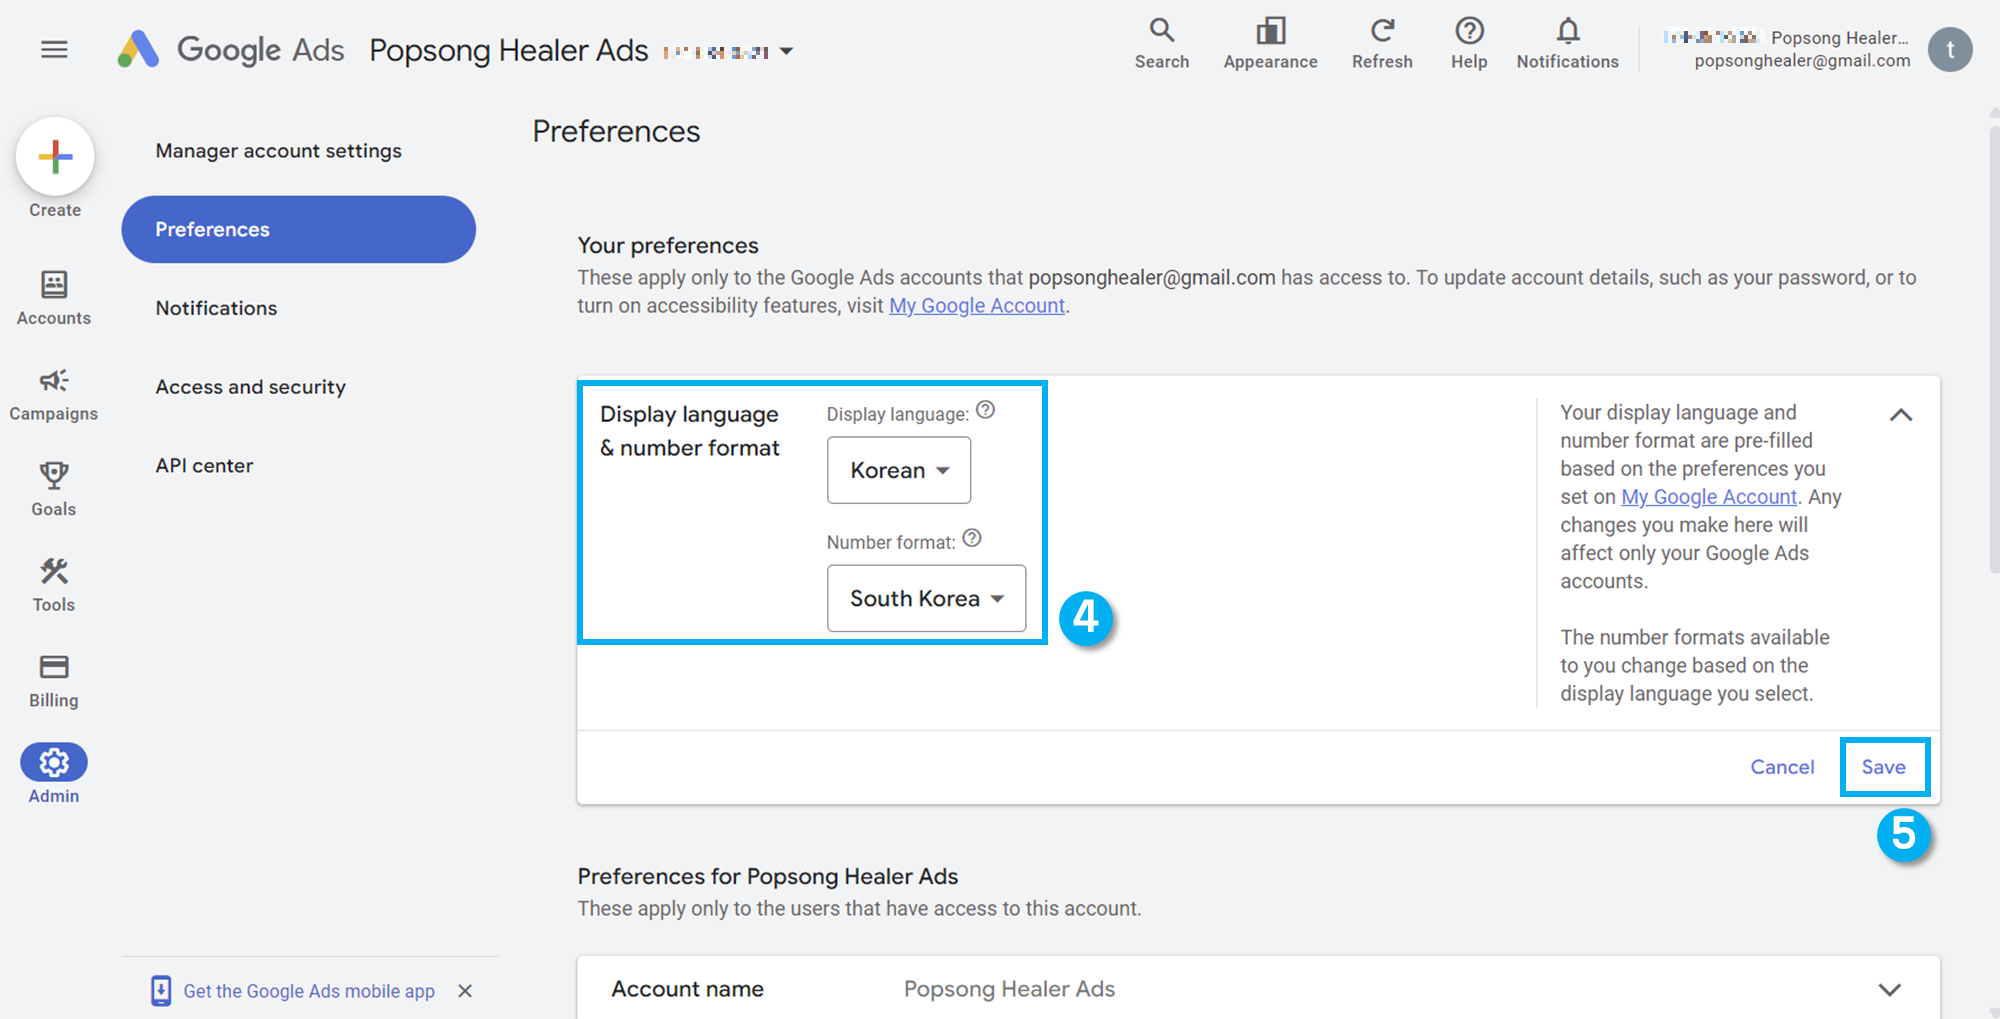The height and width of the screenshot is (1019, 2000).
Task: Select the Preferences menu item
Action: point(298,229)
